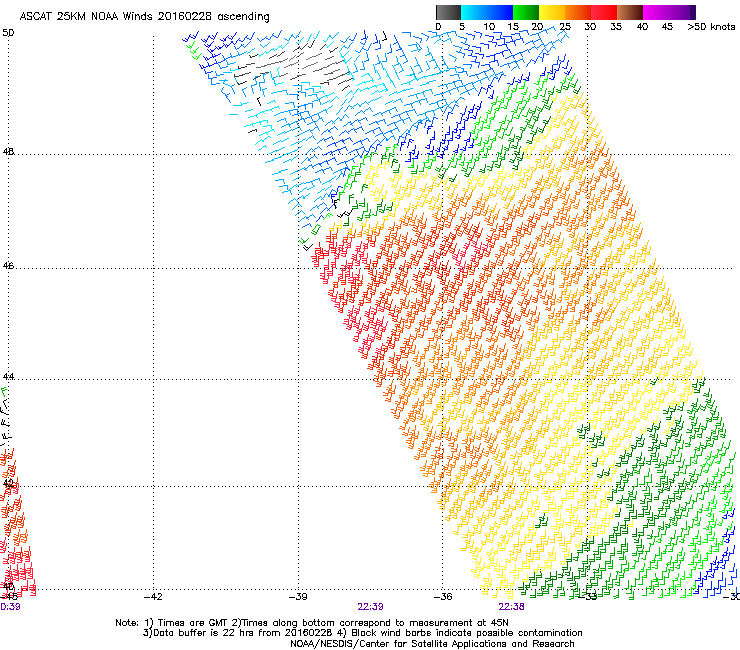Screen dimensions: 740x650
Task: Click the longitude label '-42' on the bottom axis
Action: click(x=153, y=597)
